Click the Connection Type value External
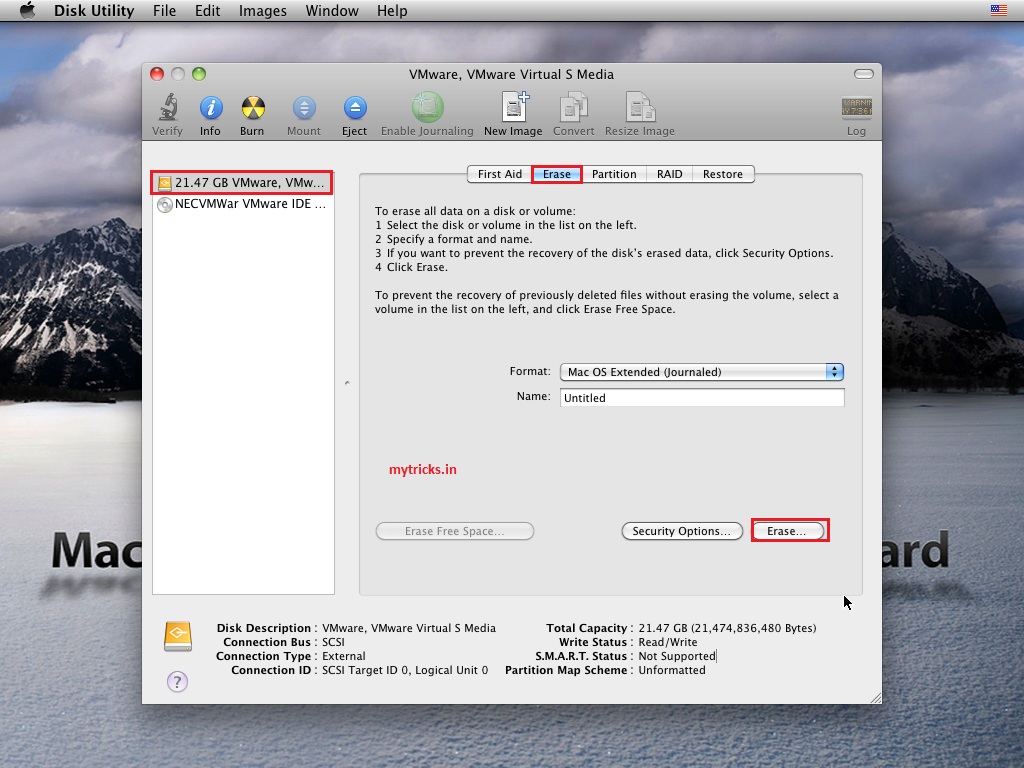Screen dimensions: 1024x768 [x=344, y=656]
